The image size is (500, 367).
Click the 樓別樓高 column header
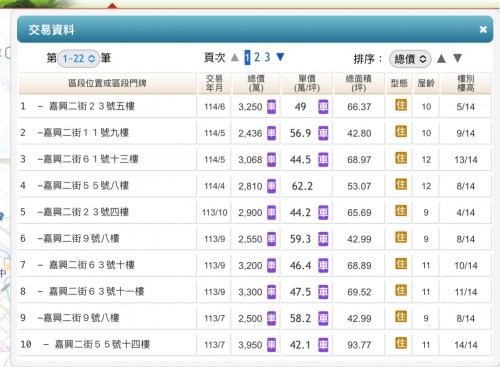466,83
